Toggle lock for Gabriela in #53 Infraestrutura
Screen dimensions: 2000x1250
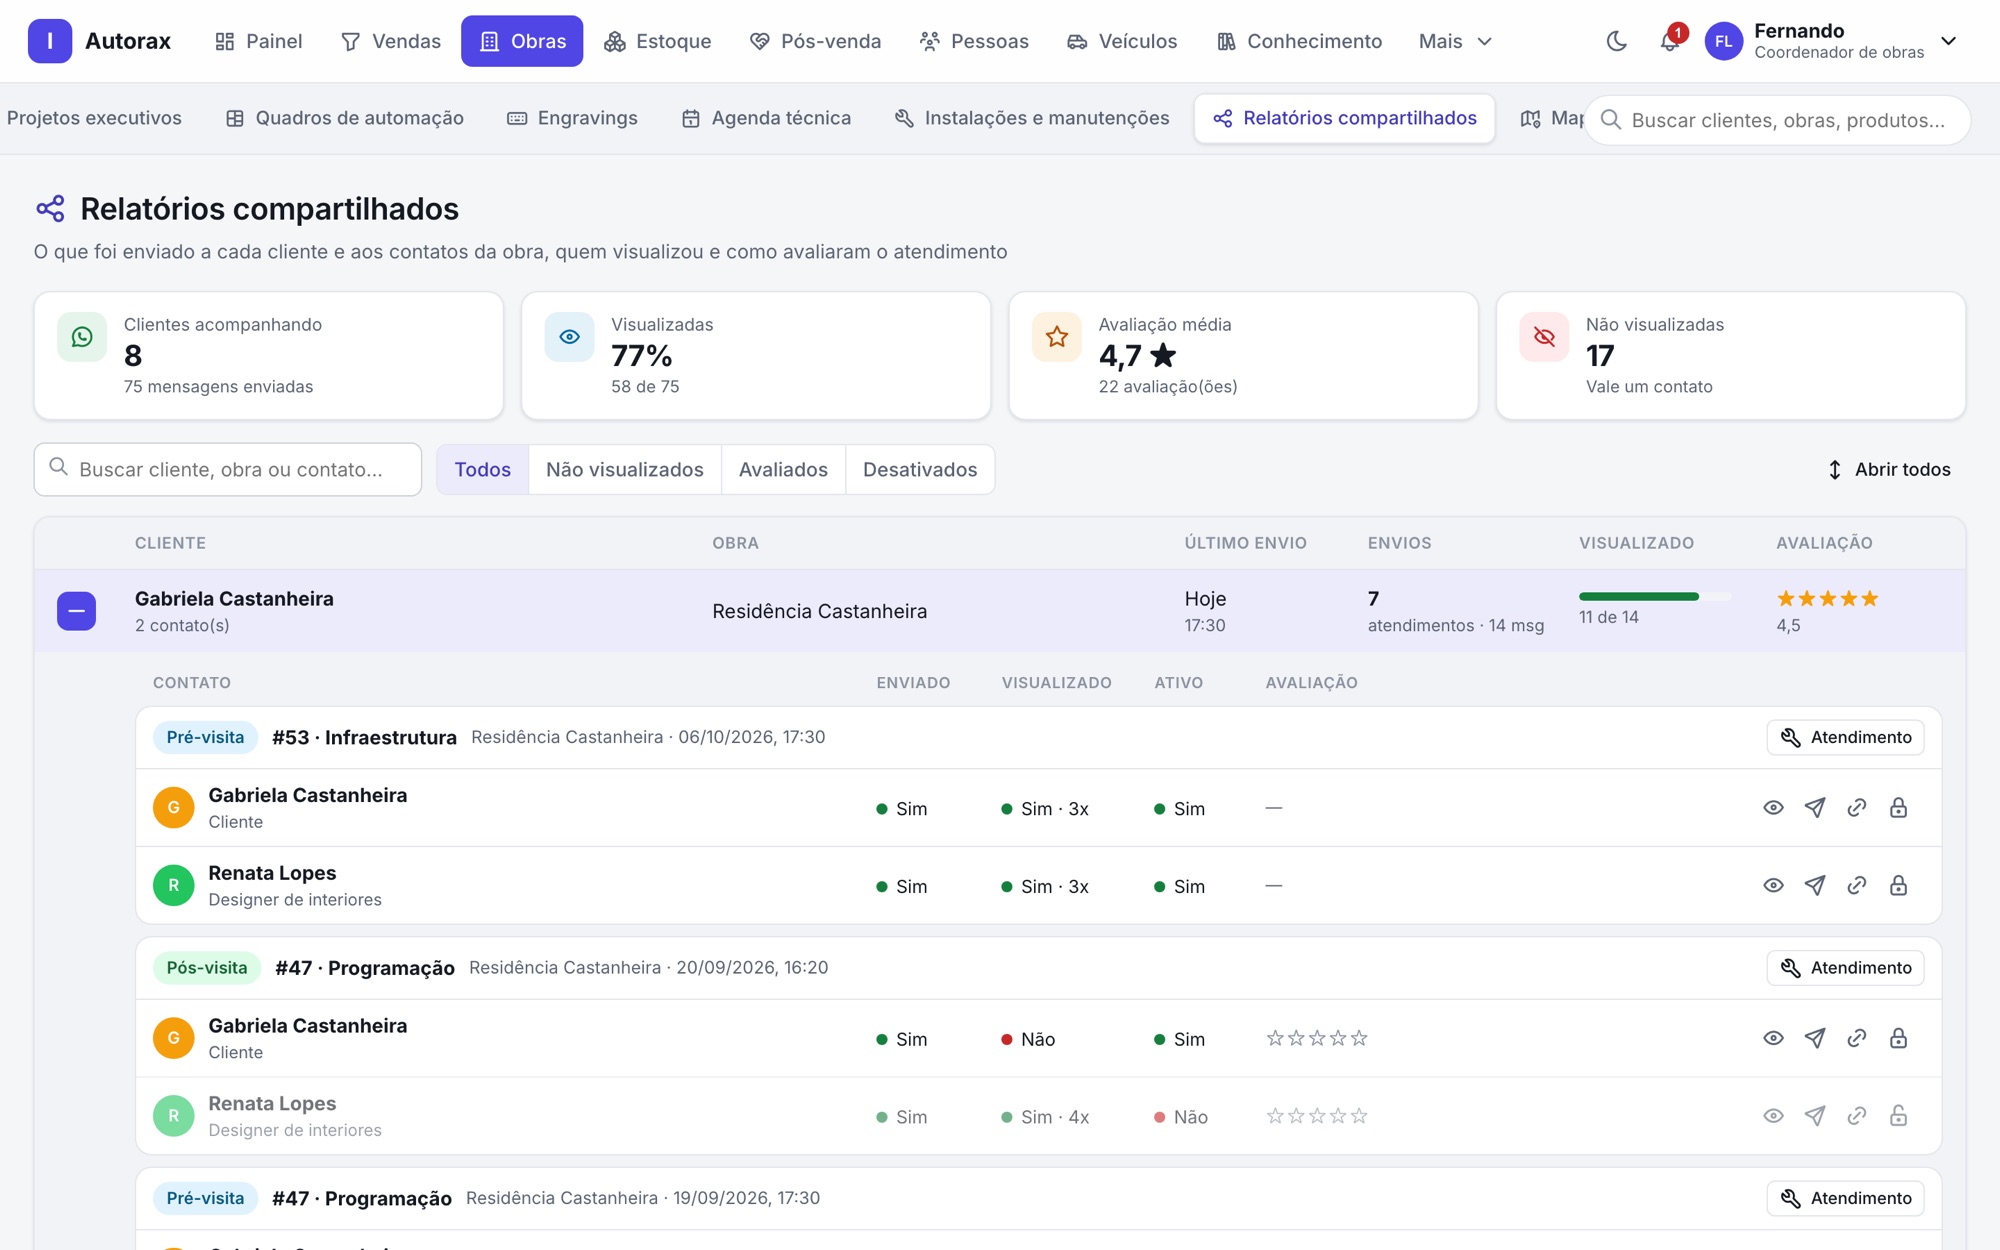pyautogui.click(x=1898, y=807)
